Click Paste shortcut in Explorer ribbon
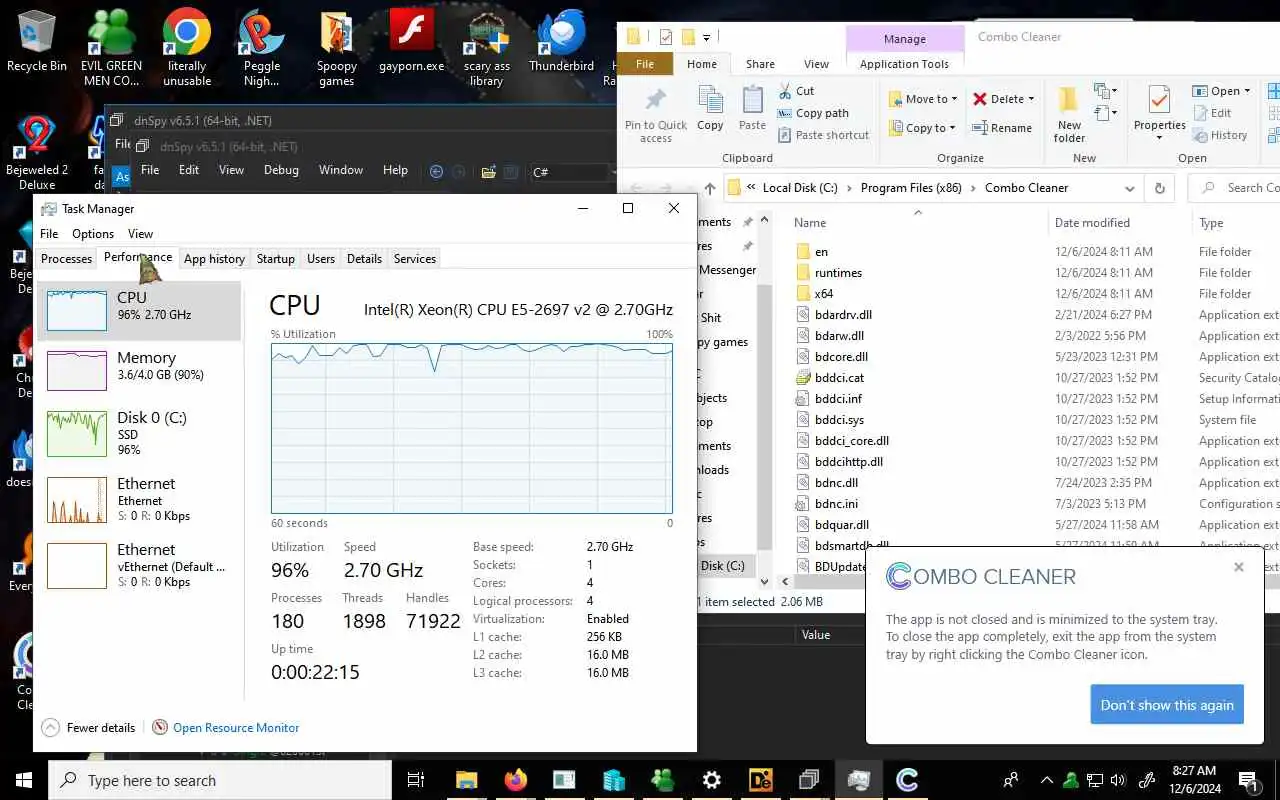The width and height of the screenshot is (1280, 800). [x=823, y=135]
